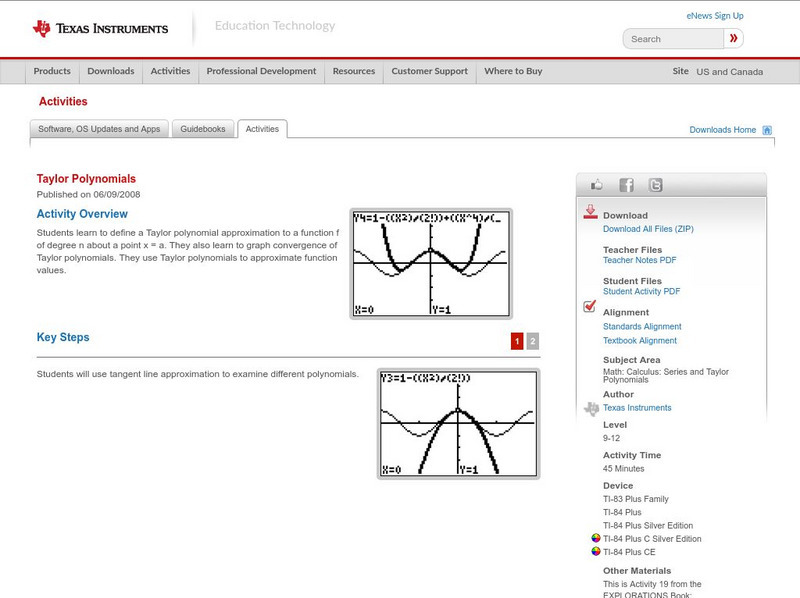Click the Activity Overview heading
Screen dimensions: 800x598
pos(82,214)
